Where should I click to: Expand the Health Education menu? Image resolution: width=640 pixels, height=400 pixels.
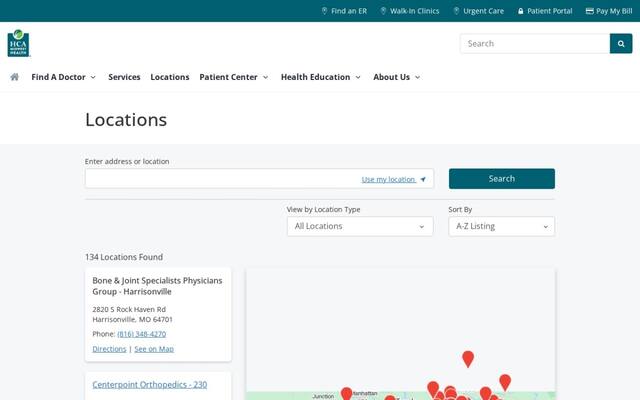[321, 77]
